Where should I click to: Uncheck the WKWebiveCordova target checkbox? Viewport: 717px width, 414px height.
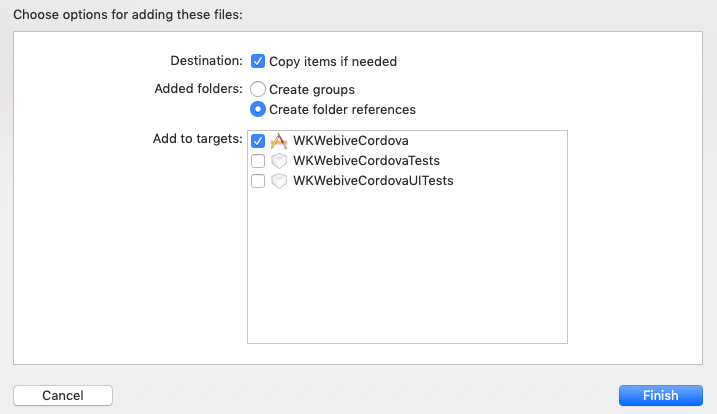coord(258,141)
